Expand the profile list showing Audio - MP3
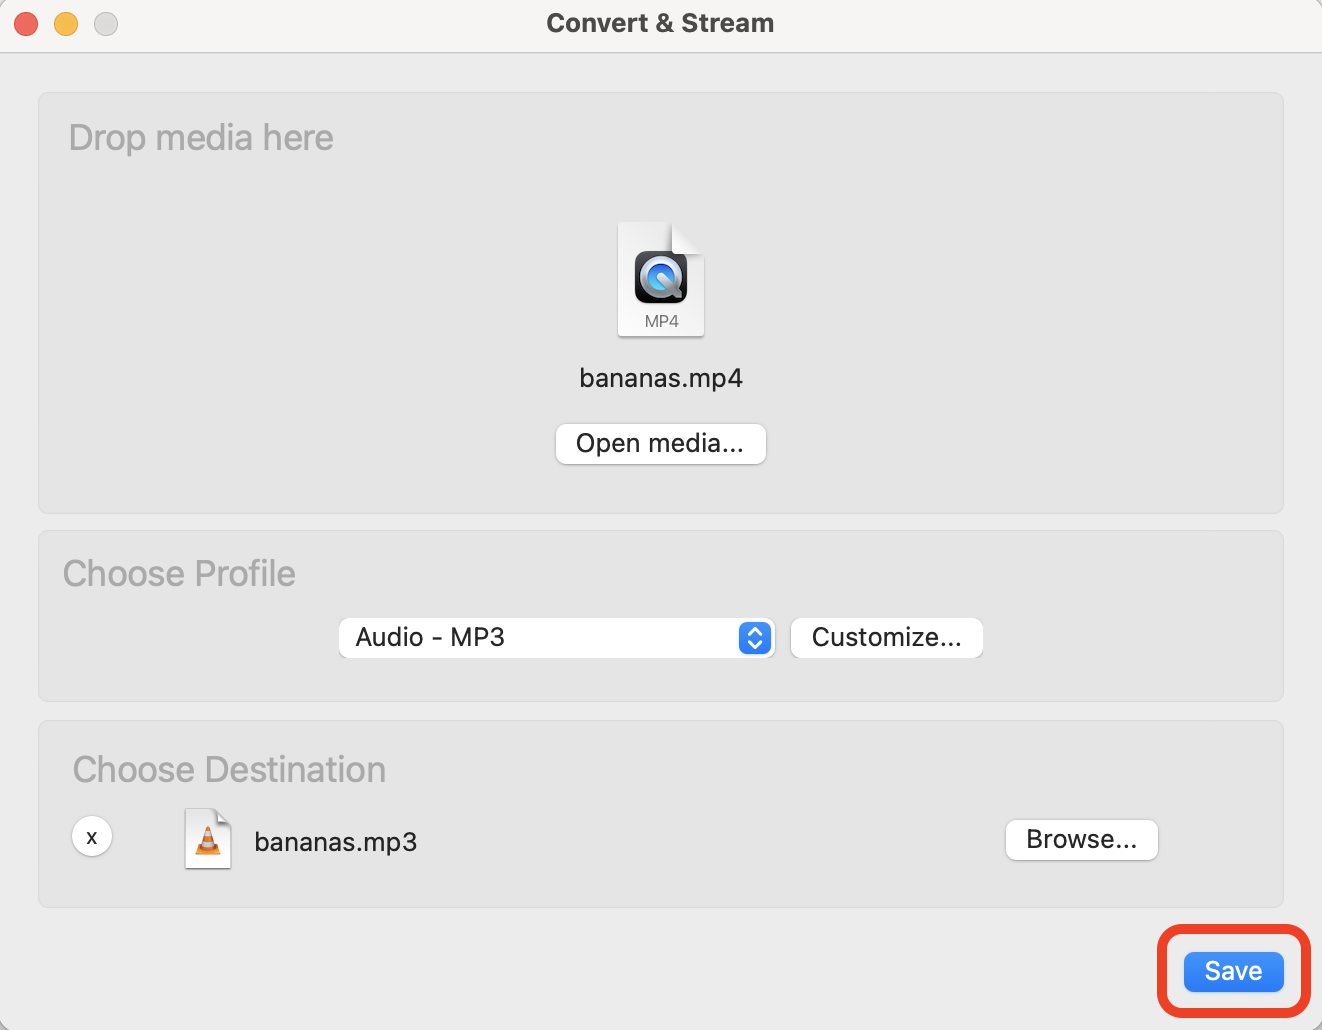Image resolution: width=1322 pixels, height=1030 pixels. (x=556, y=638)
